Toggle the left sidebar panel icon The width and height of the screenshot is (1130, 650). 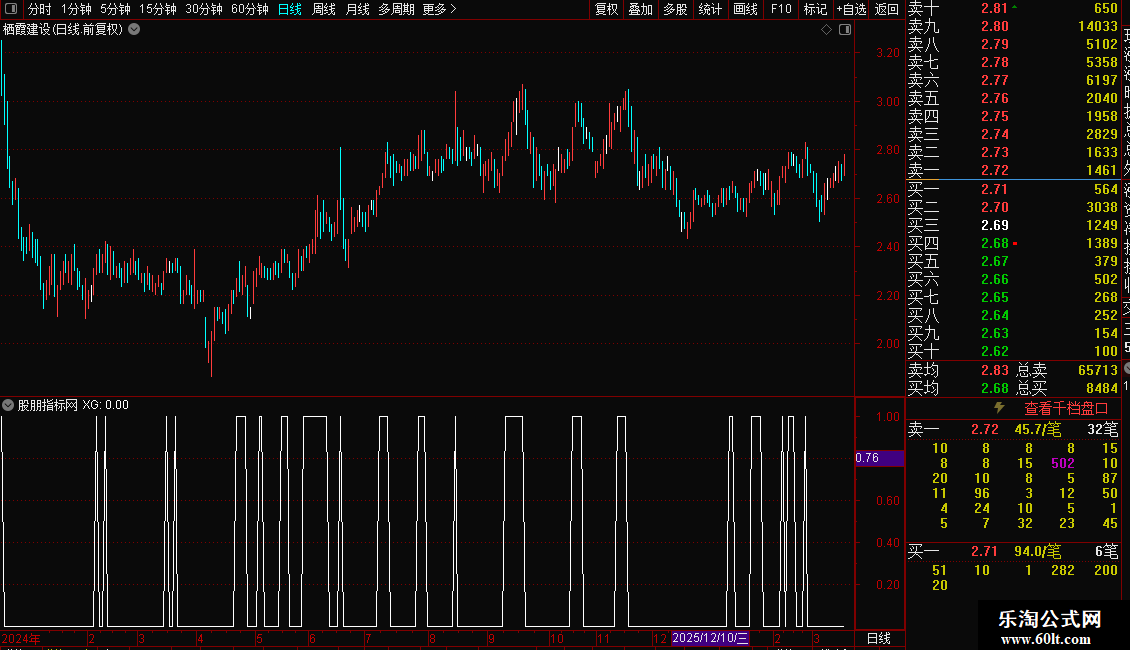11,9
